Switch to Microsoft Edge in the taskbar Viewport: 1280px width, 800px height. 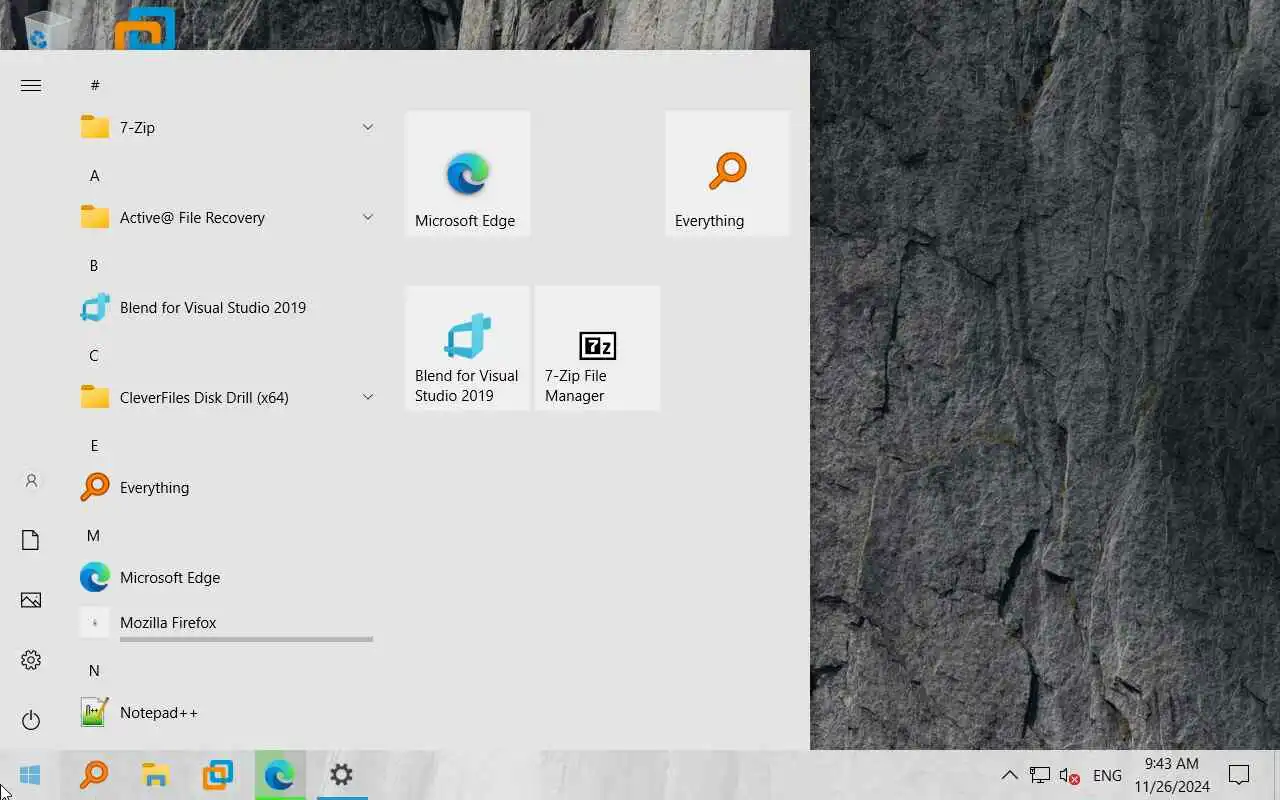pyautogui.click(x=279, y=775)
